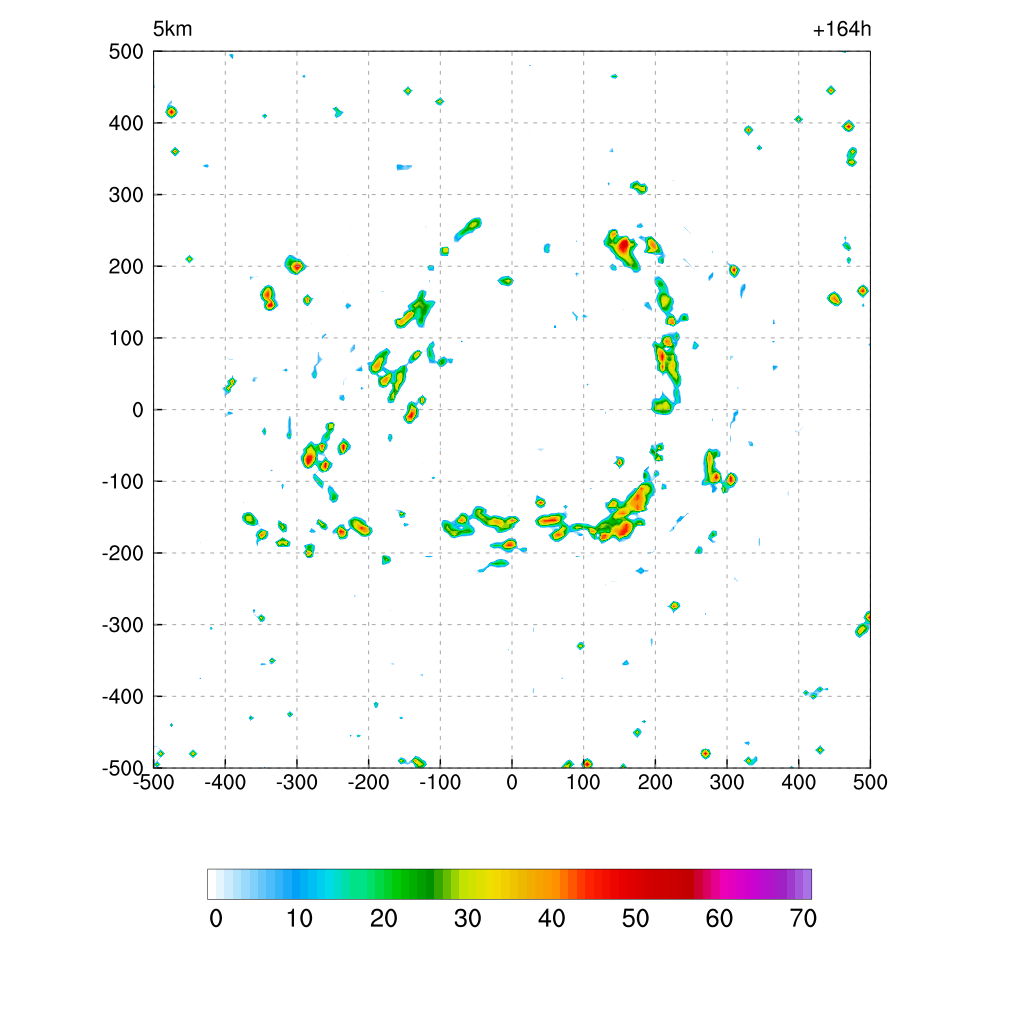The height and width of the screenshot is (1024, 1024).
Task: Click the x-axis tick label -300
Action: (297, 782)
